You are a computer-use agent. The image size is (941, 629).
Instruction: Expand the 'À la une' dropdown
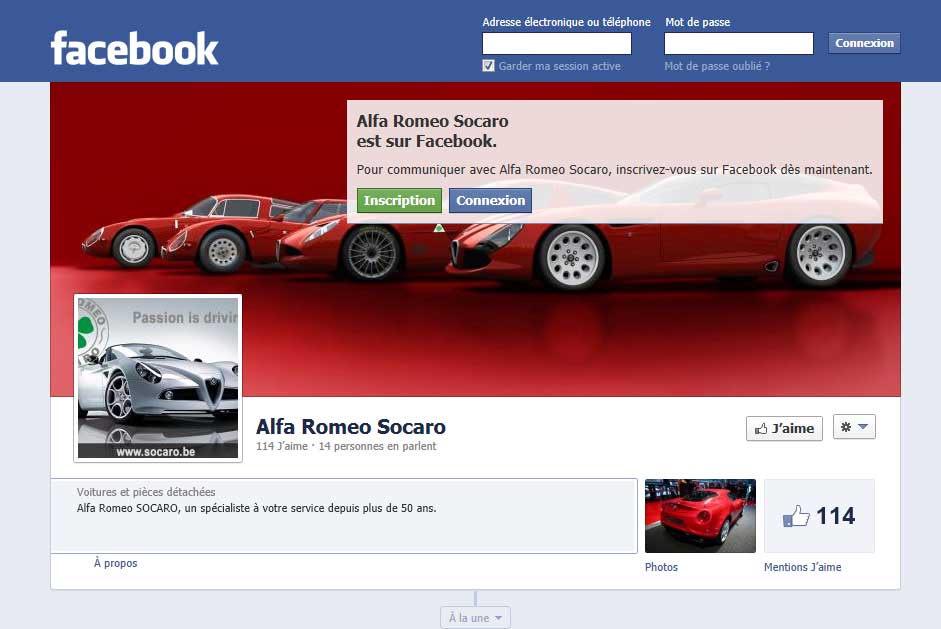(x=475, y=618)
